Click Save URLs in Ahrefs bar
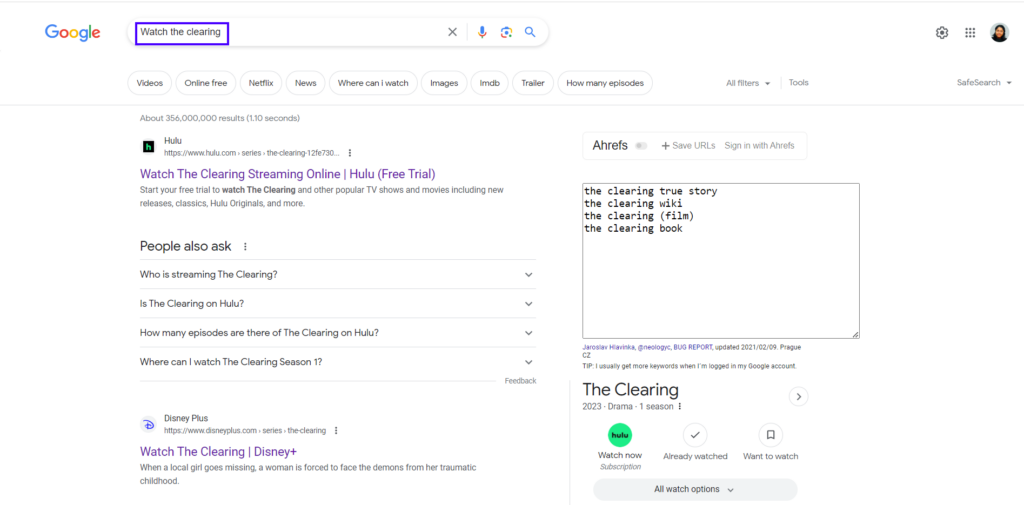 pos(688,146)
